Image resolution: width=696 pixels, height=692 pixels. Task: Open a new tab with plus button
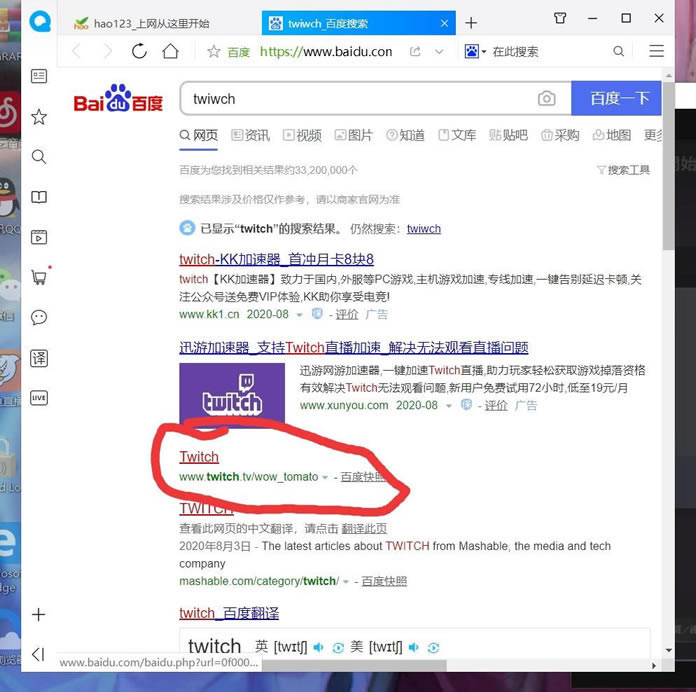471,23
